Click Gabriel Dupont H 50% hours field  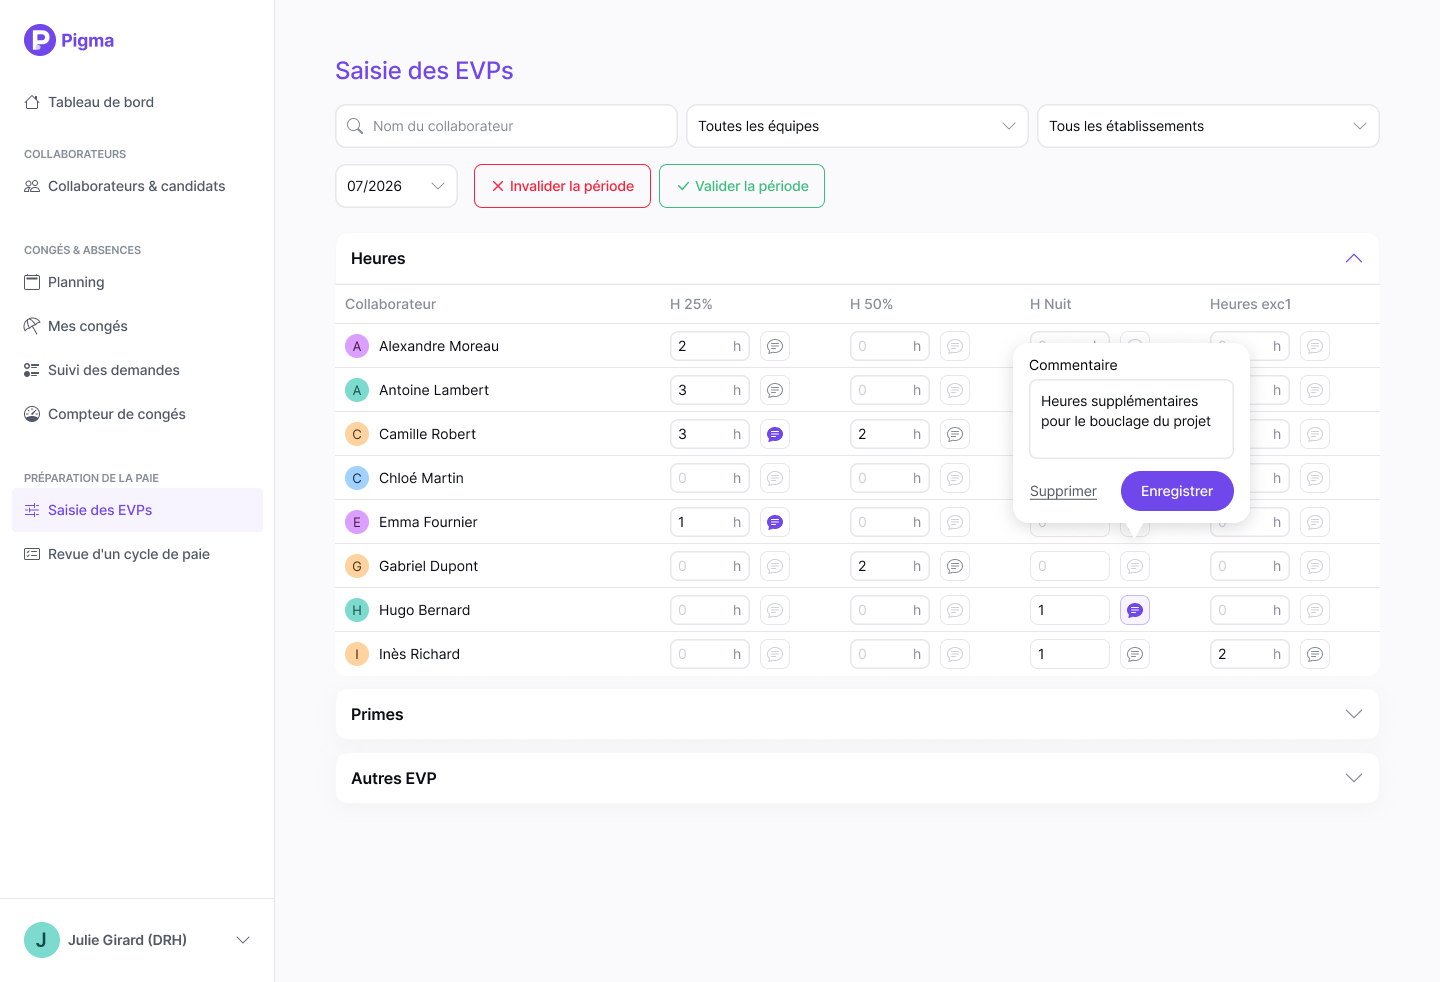click(x=889, y=566)
